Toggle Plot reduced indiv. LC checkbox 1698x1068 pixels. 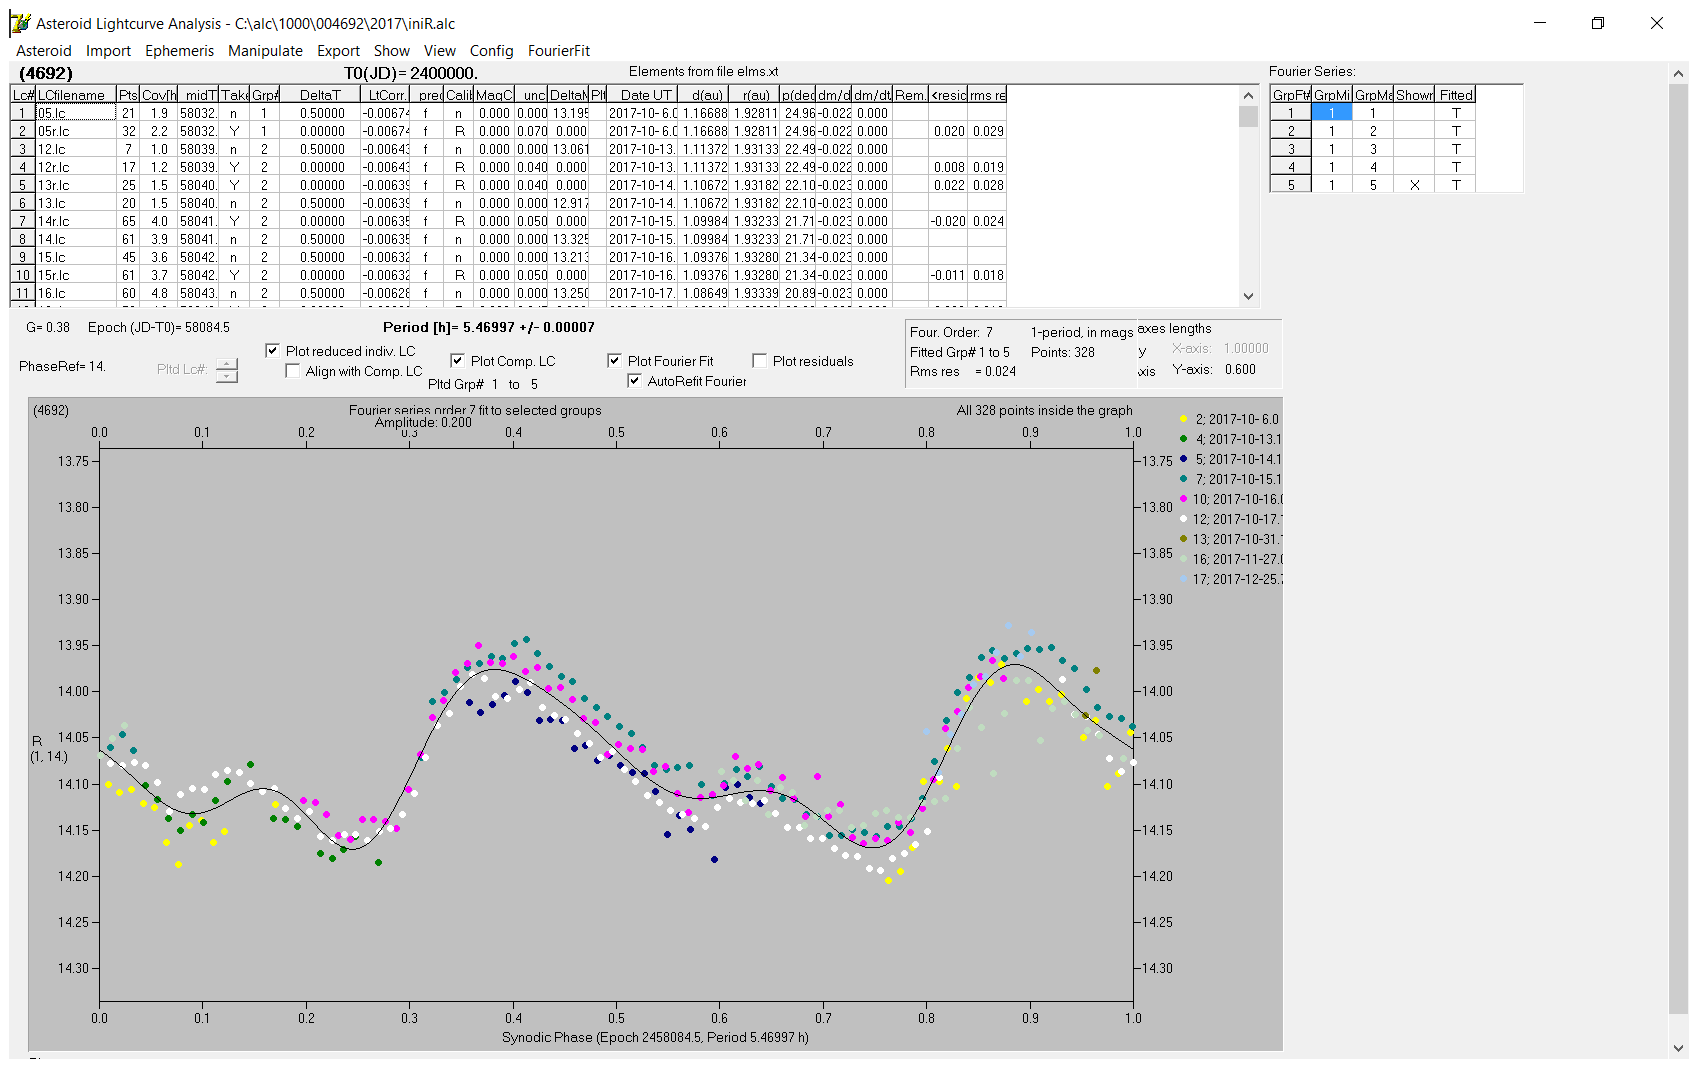click(x=272, y=351)
